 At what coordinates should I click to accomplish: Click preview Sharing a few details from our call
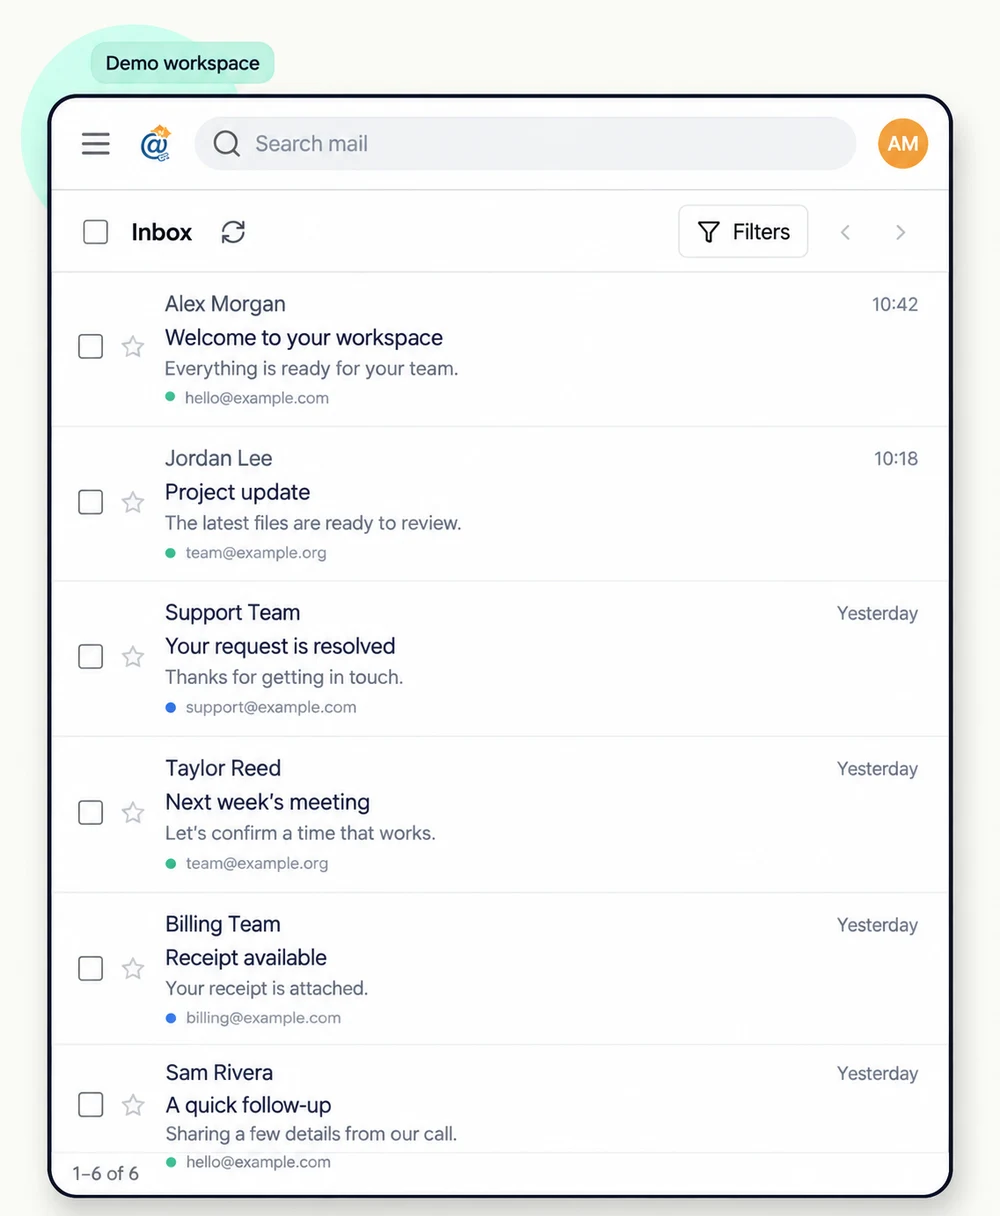click(x=311, y=1135)
